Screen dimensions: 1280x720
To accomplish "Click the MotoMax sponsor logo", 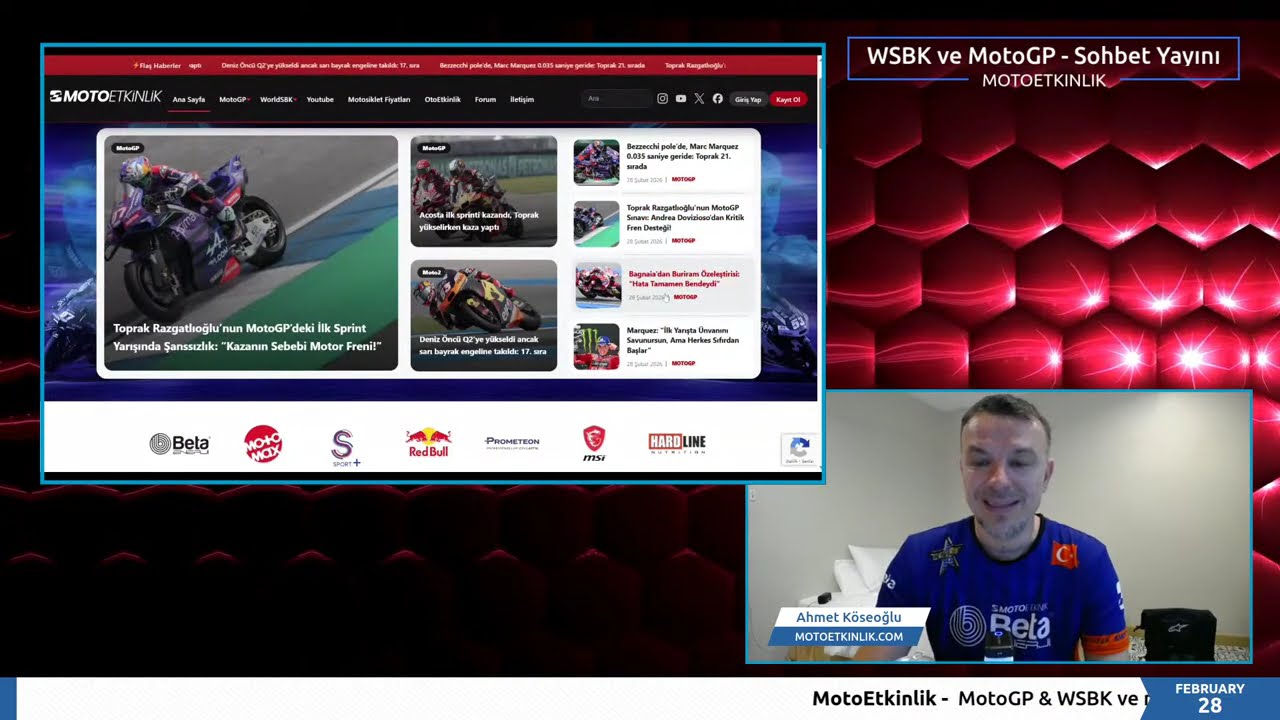I will pos(263,444).
